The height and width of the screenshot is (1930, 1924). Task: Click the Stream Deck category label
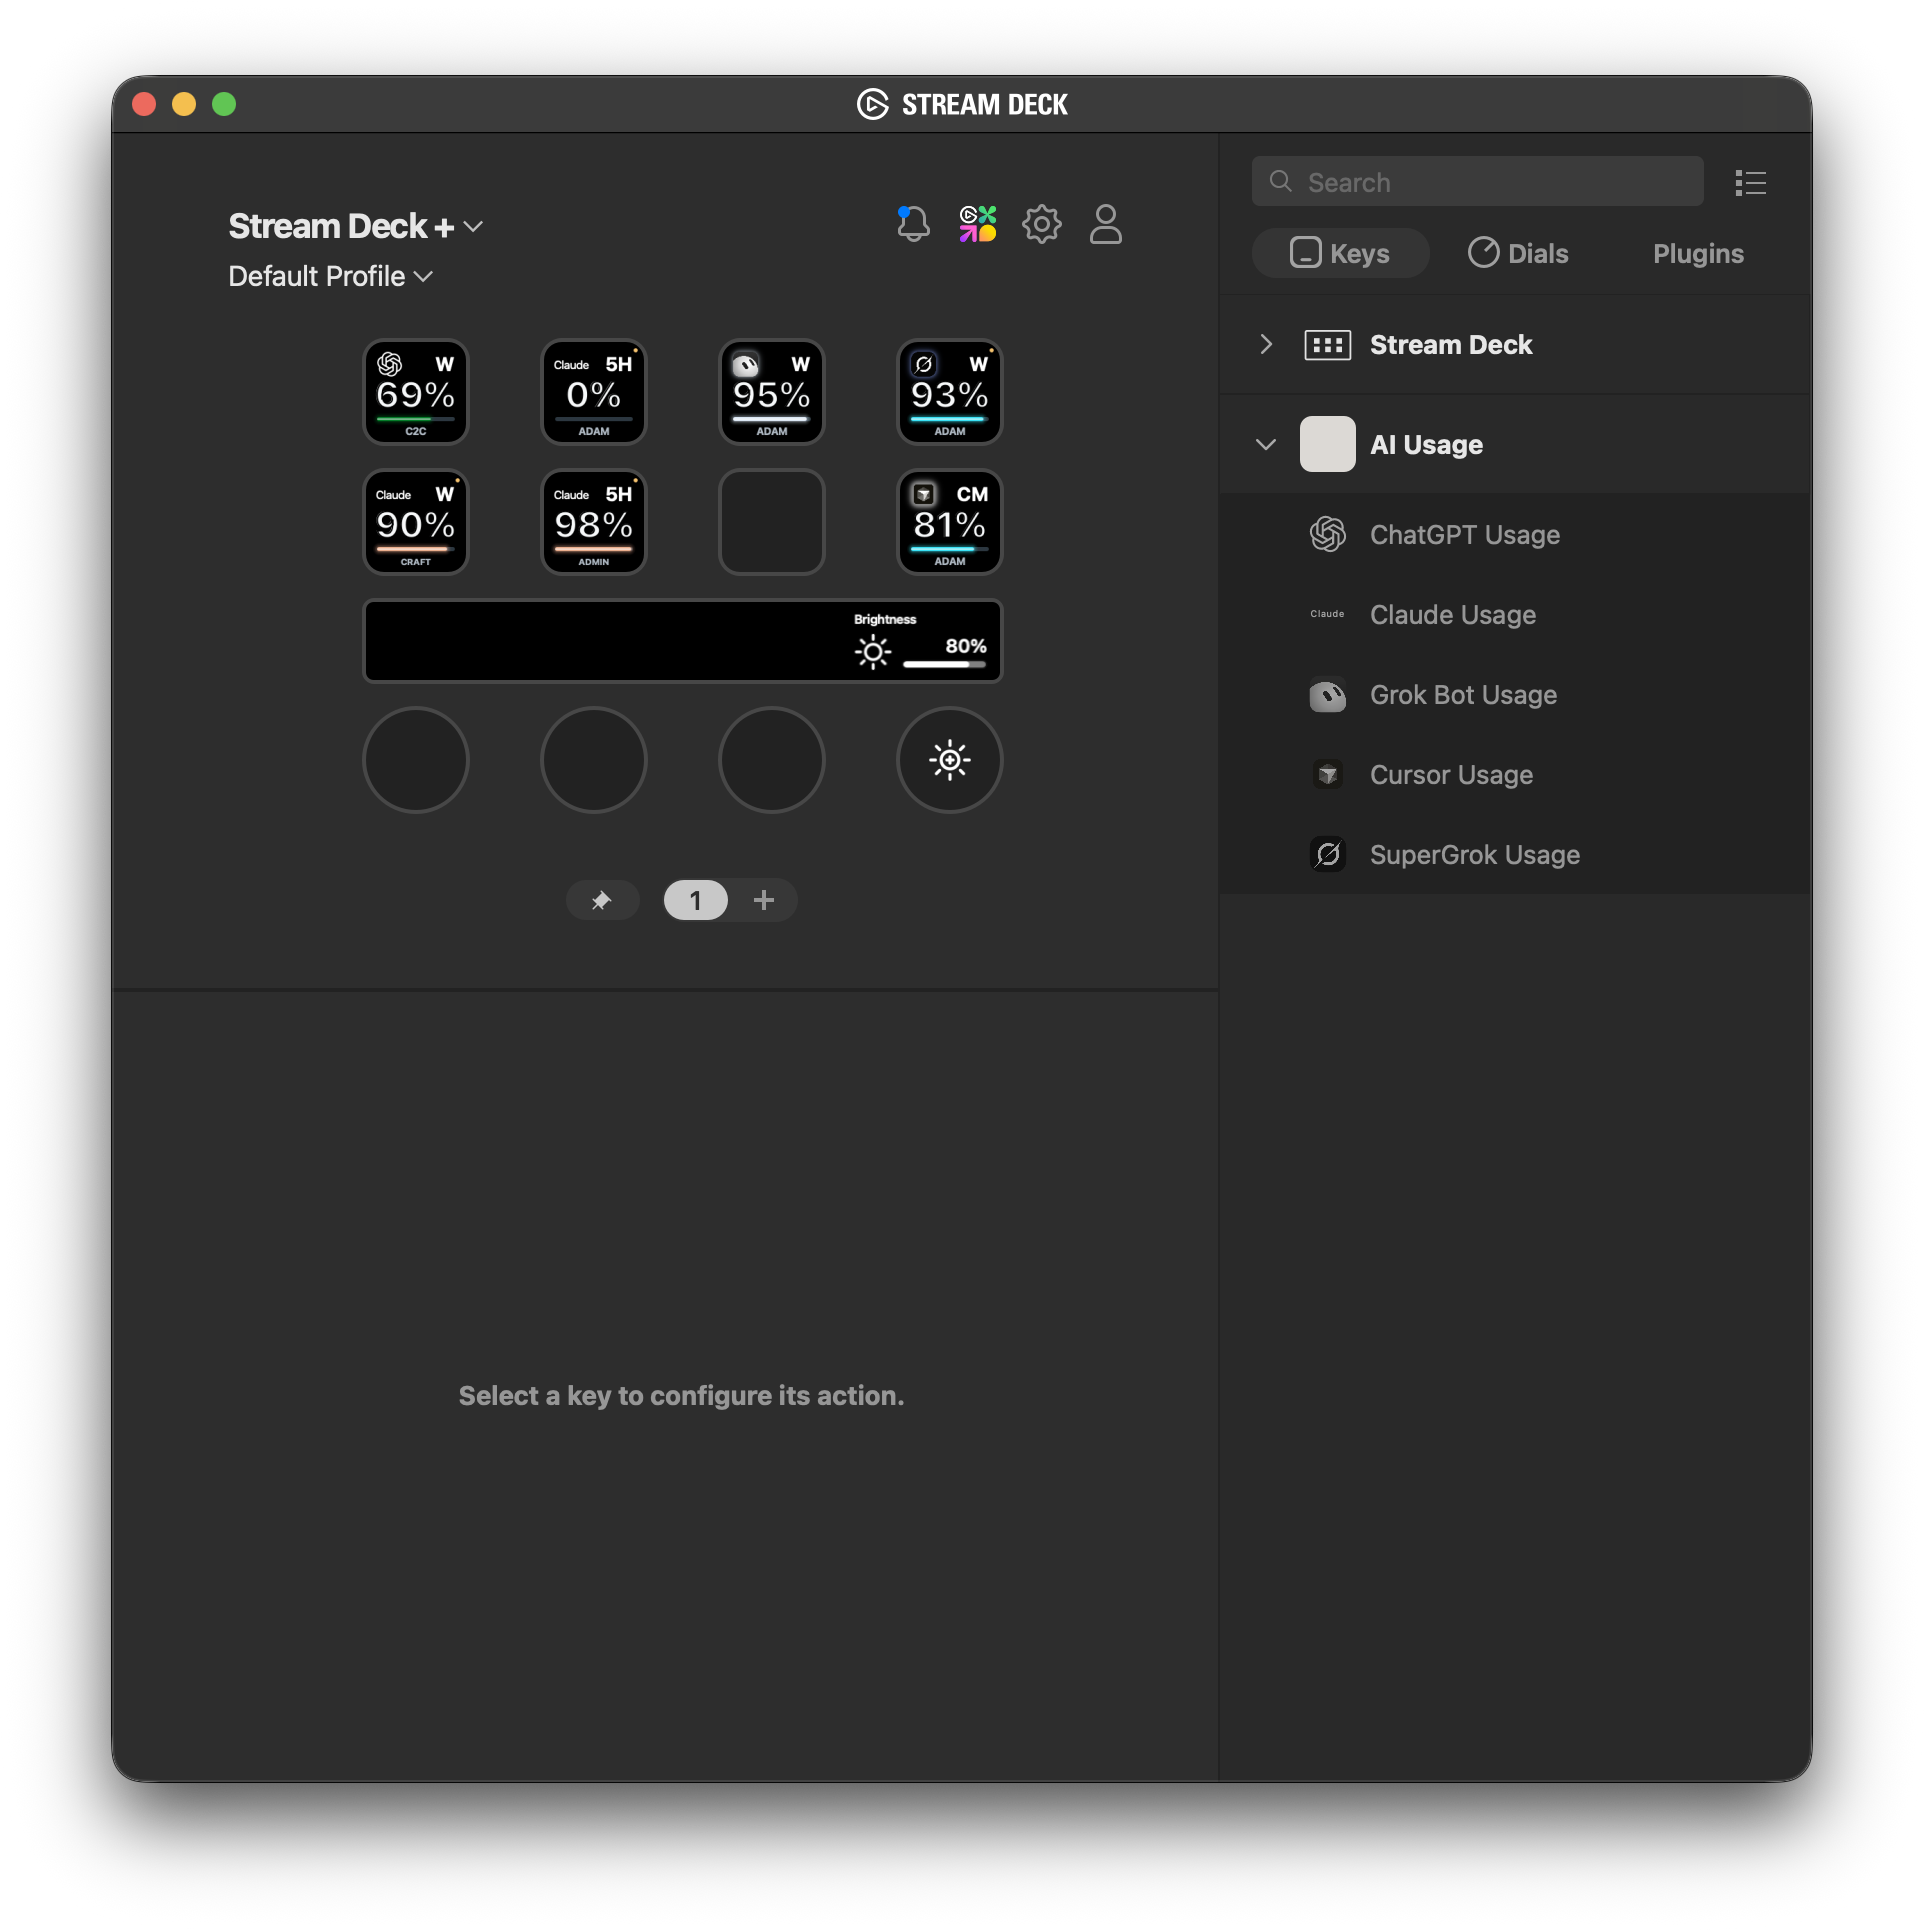tap(1450, 345)
